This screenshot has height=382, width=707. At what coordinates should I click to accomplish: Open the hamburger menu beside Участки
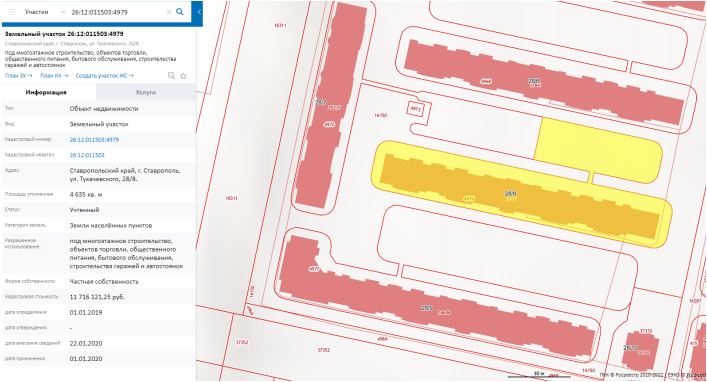(x=12, y=12)
